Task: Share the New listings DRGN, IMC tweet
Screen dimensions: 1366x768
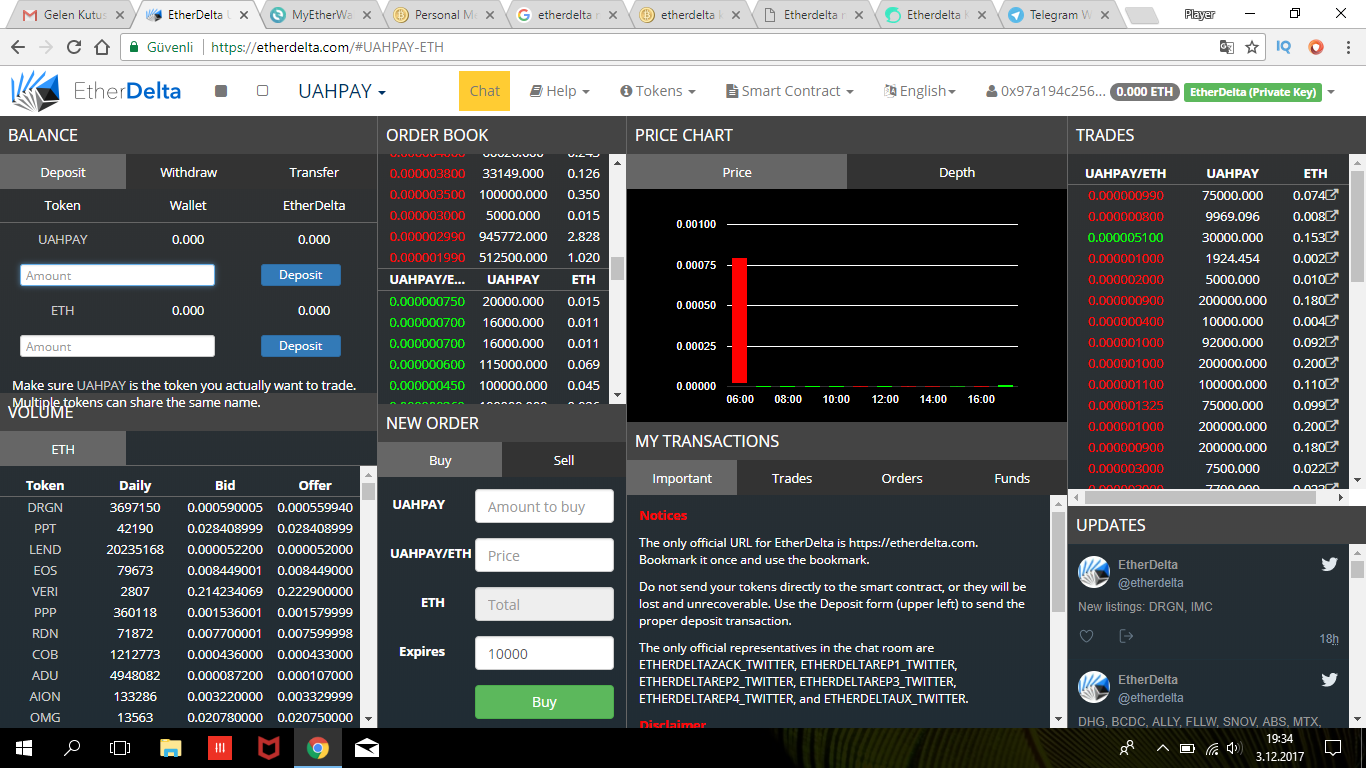Action: pos(1126,636)
